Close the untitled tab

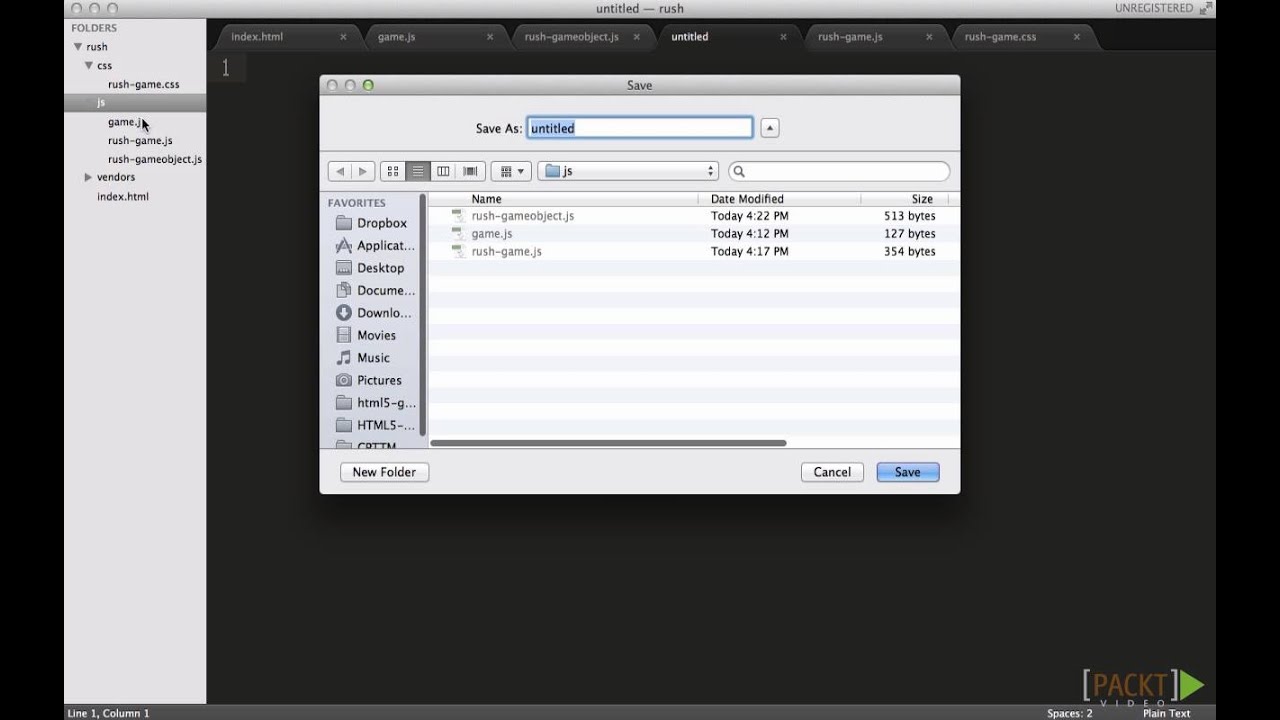tap(783, 37)
